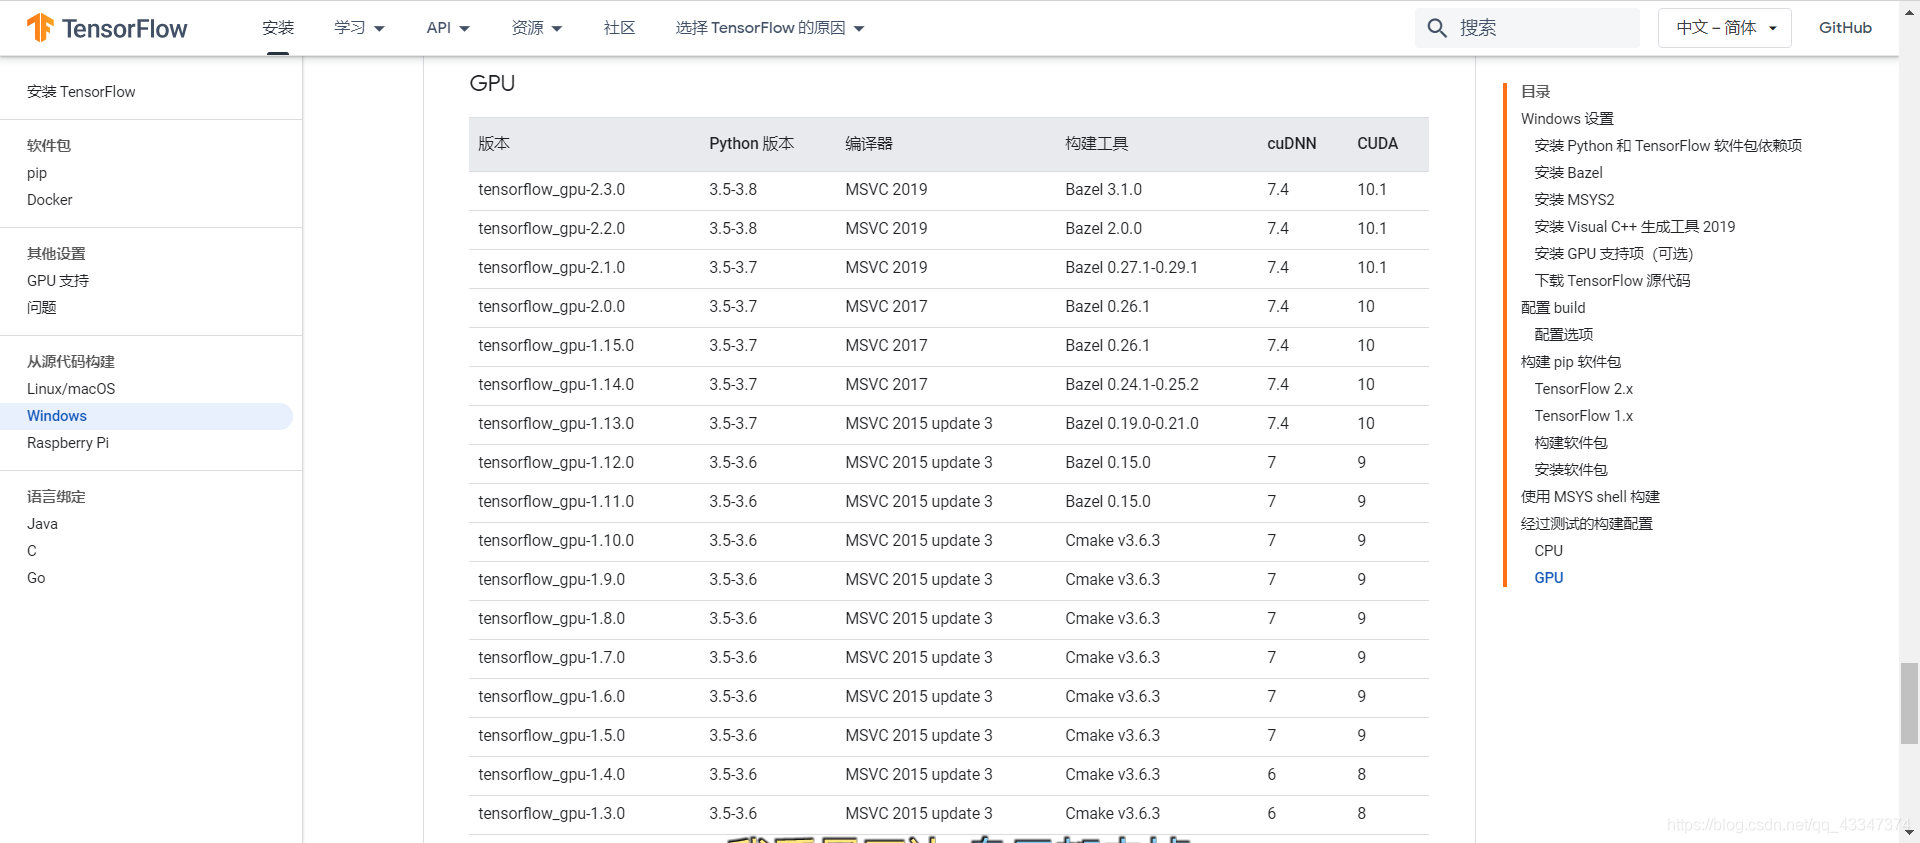Open Linux/macOS build page

pos(71,389)
